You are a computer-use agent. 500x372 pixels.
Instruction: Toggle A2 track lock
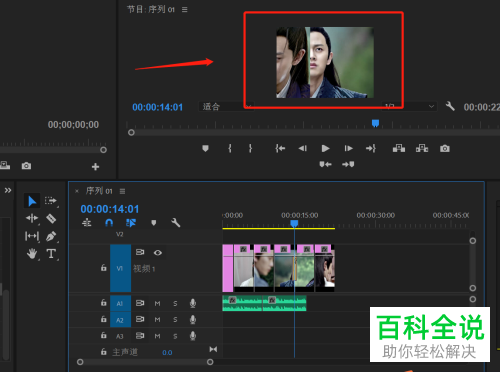(104, 319)
